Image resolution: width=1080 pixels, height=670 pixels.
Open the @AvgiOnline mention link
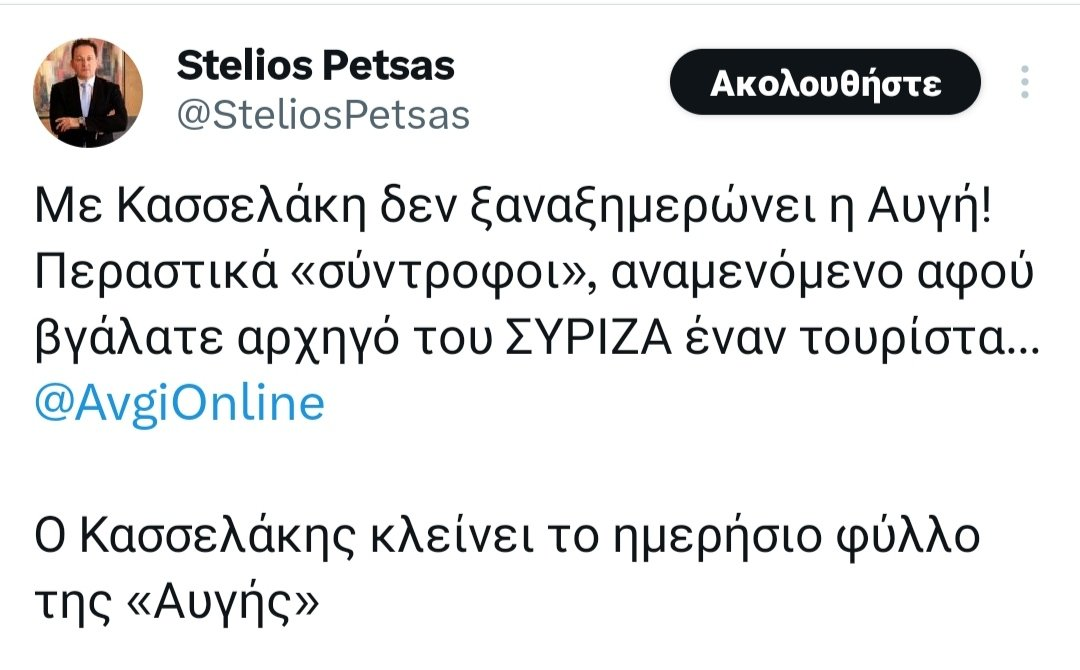click(x=180, y=403)
